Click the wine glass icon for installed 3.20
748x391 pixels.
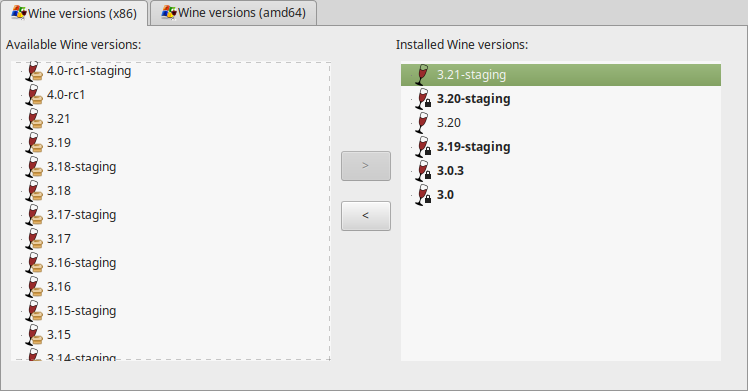point(422,123)
